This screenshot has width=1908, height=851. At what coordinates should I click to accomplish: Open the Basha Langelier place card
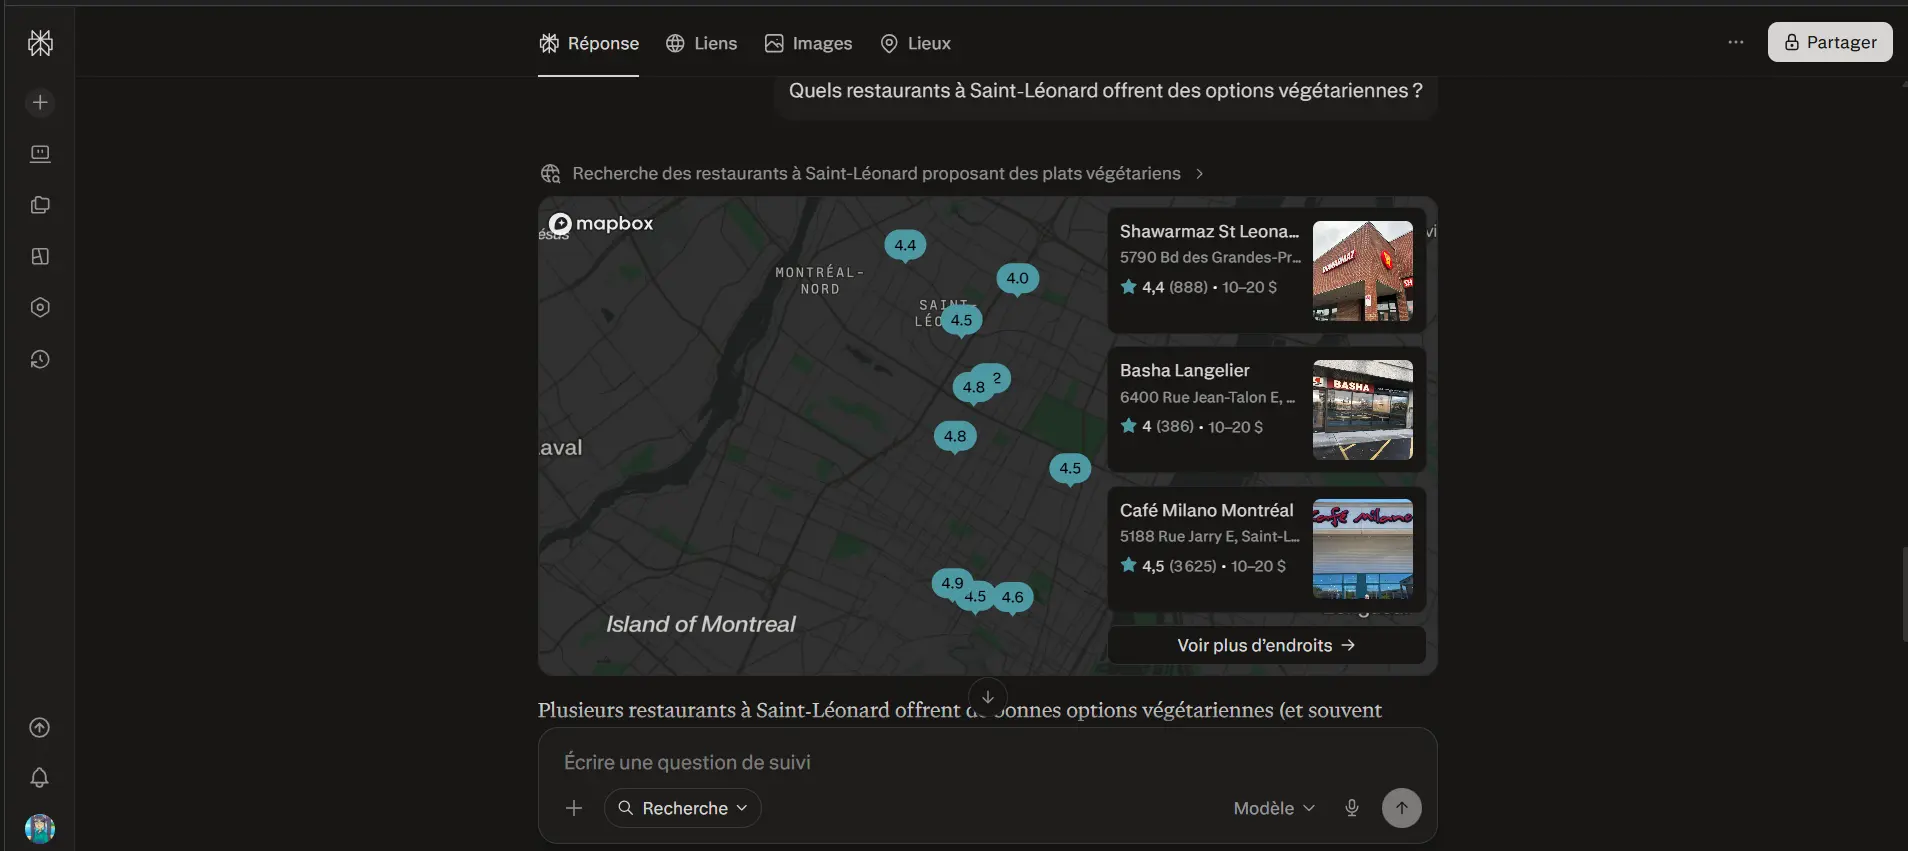1266,410
